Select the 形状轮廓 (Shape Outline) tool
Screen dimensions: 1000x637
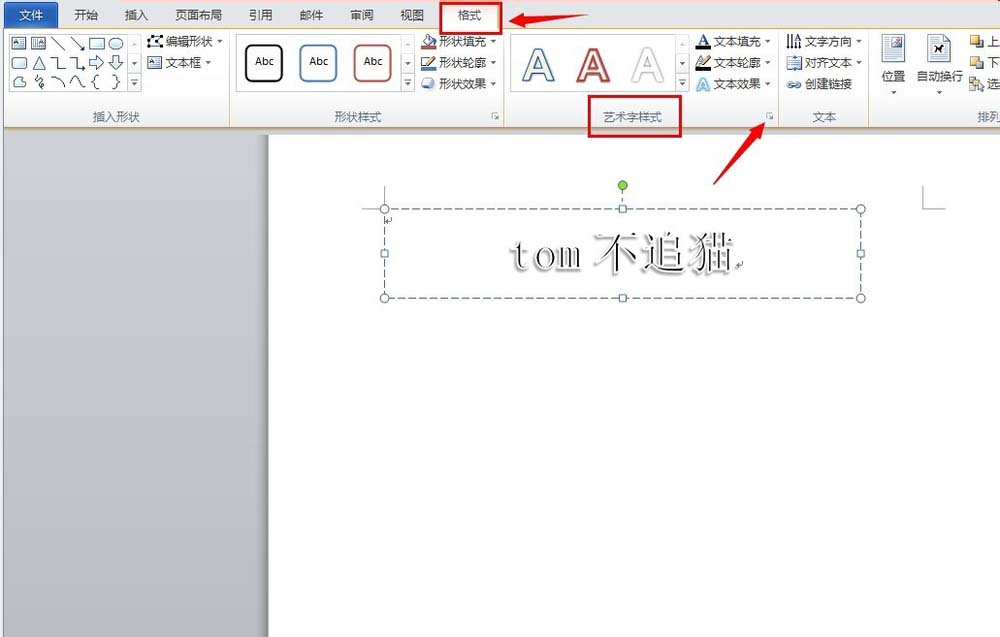(456, 63)
